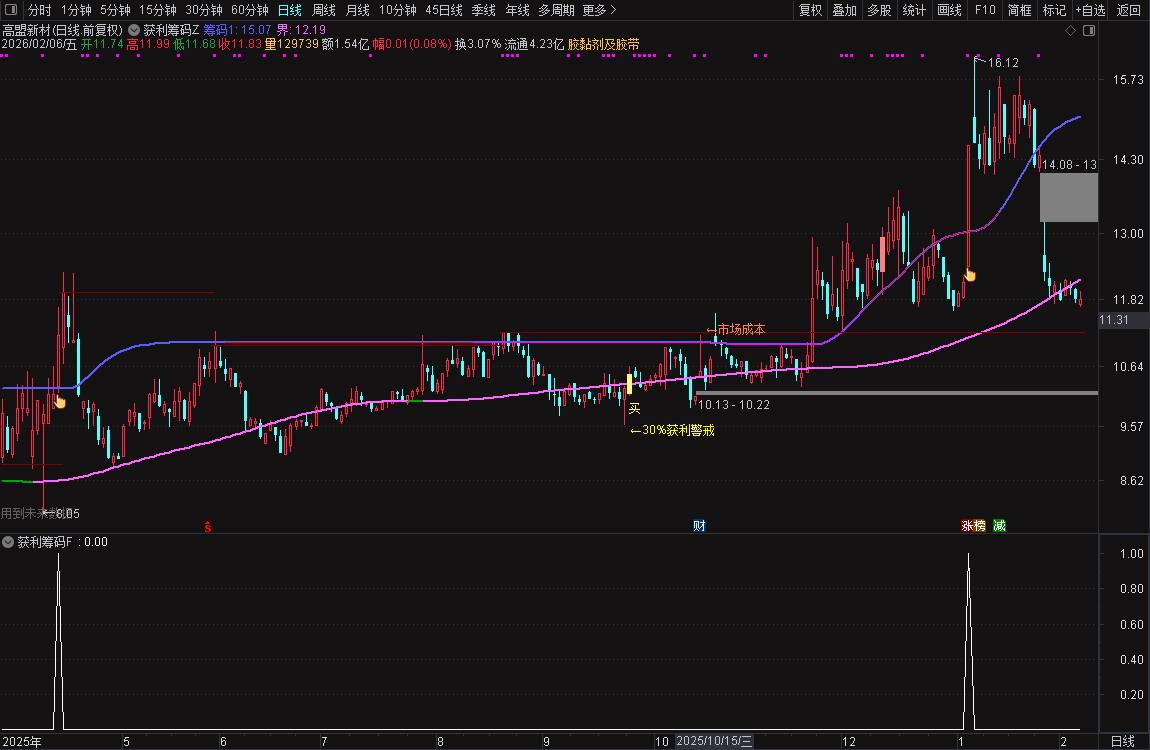Click the 返回 back button
This screenshot has width=1150, height=750.
click(x=1128, y=10)
